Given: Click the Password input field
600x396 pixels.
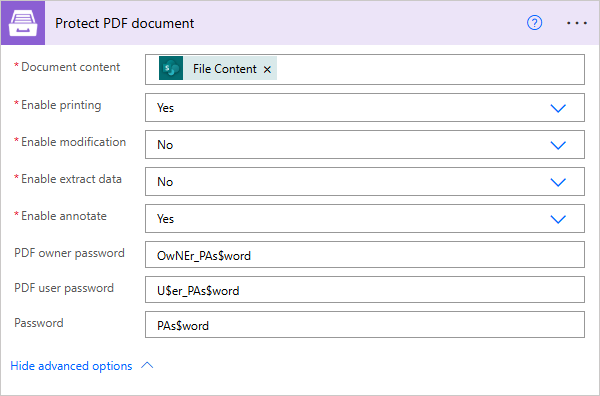Looking at the screenshot, I should pos(365,325).
